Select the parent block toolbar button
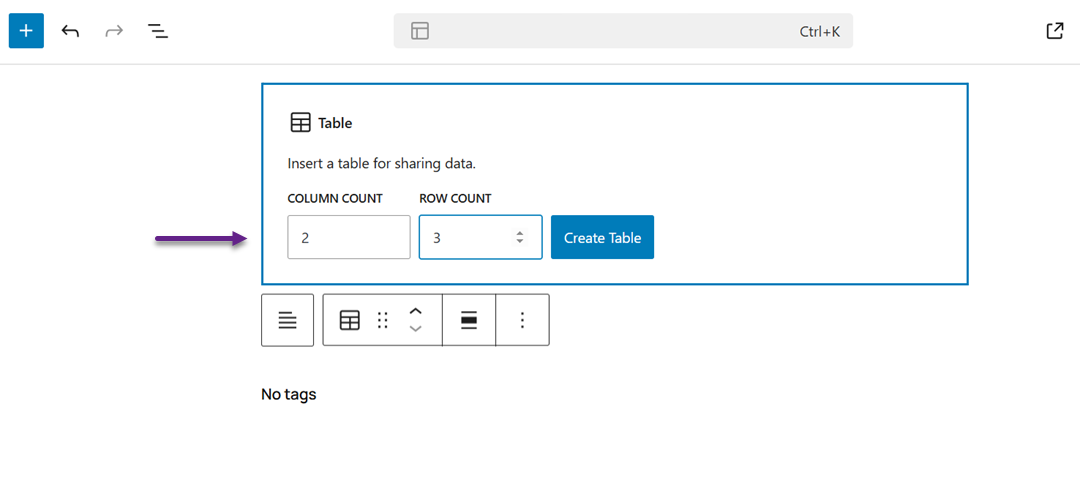The width and height of the screenshot is (1080, 502). coord(287,320)
